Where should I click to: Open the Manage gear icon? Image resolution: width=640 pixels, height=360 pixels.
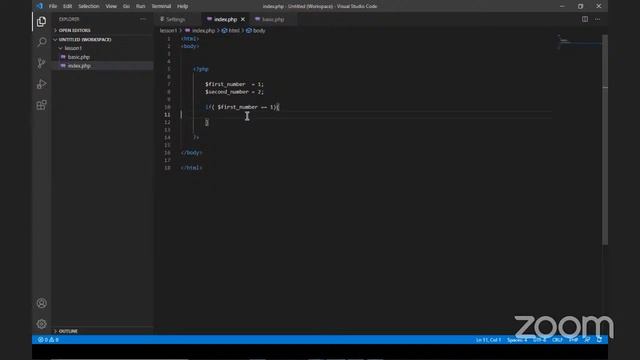pyautogui.click(x=41, y=324)
